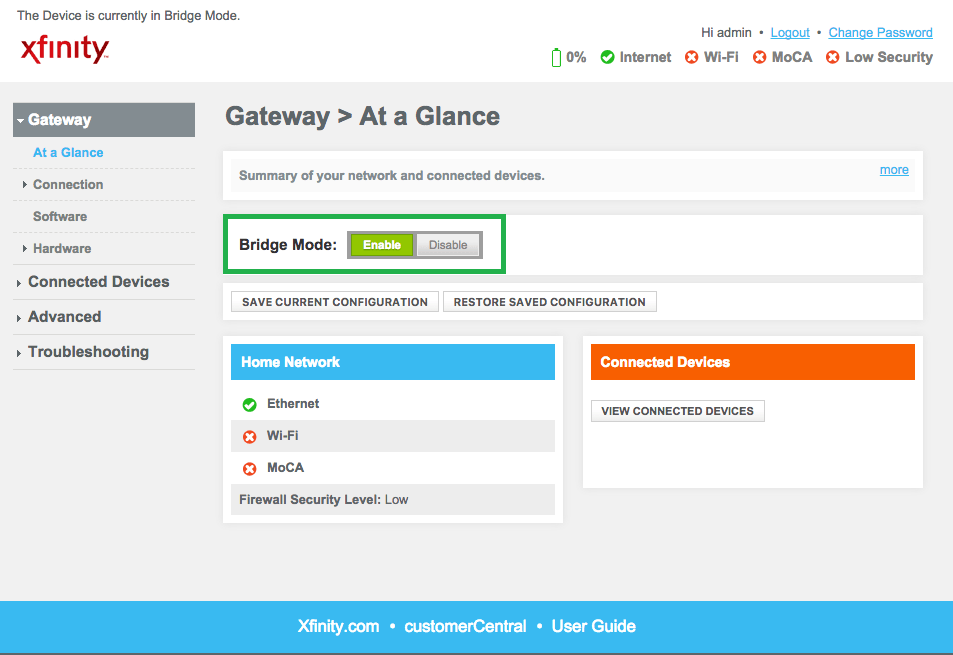
Task: Click the Gateway sidebar header
Action: tap(104, 120)
